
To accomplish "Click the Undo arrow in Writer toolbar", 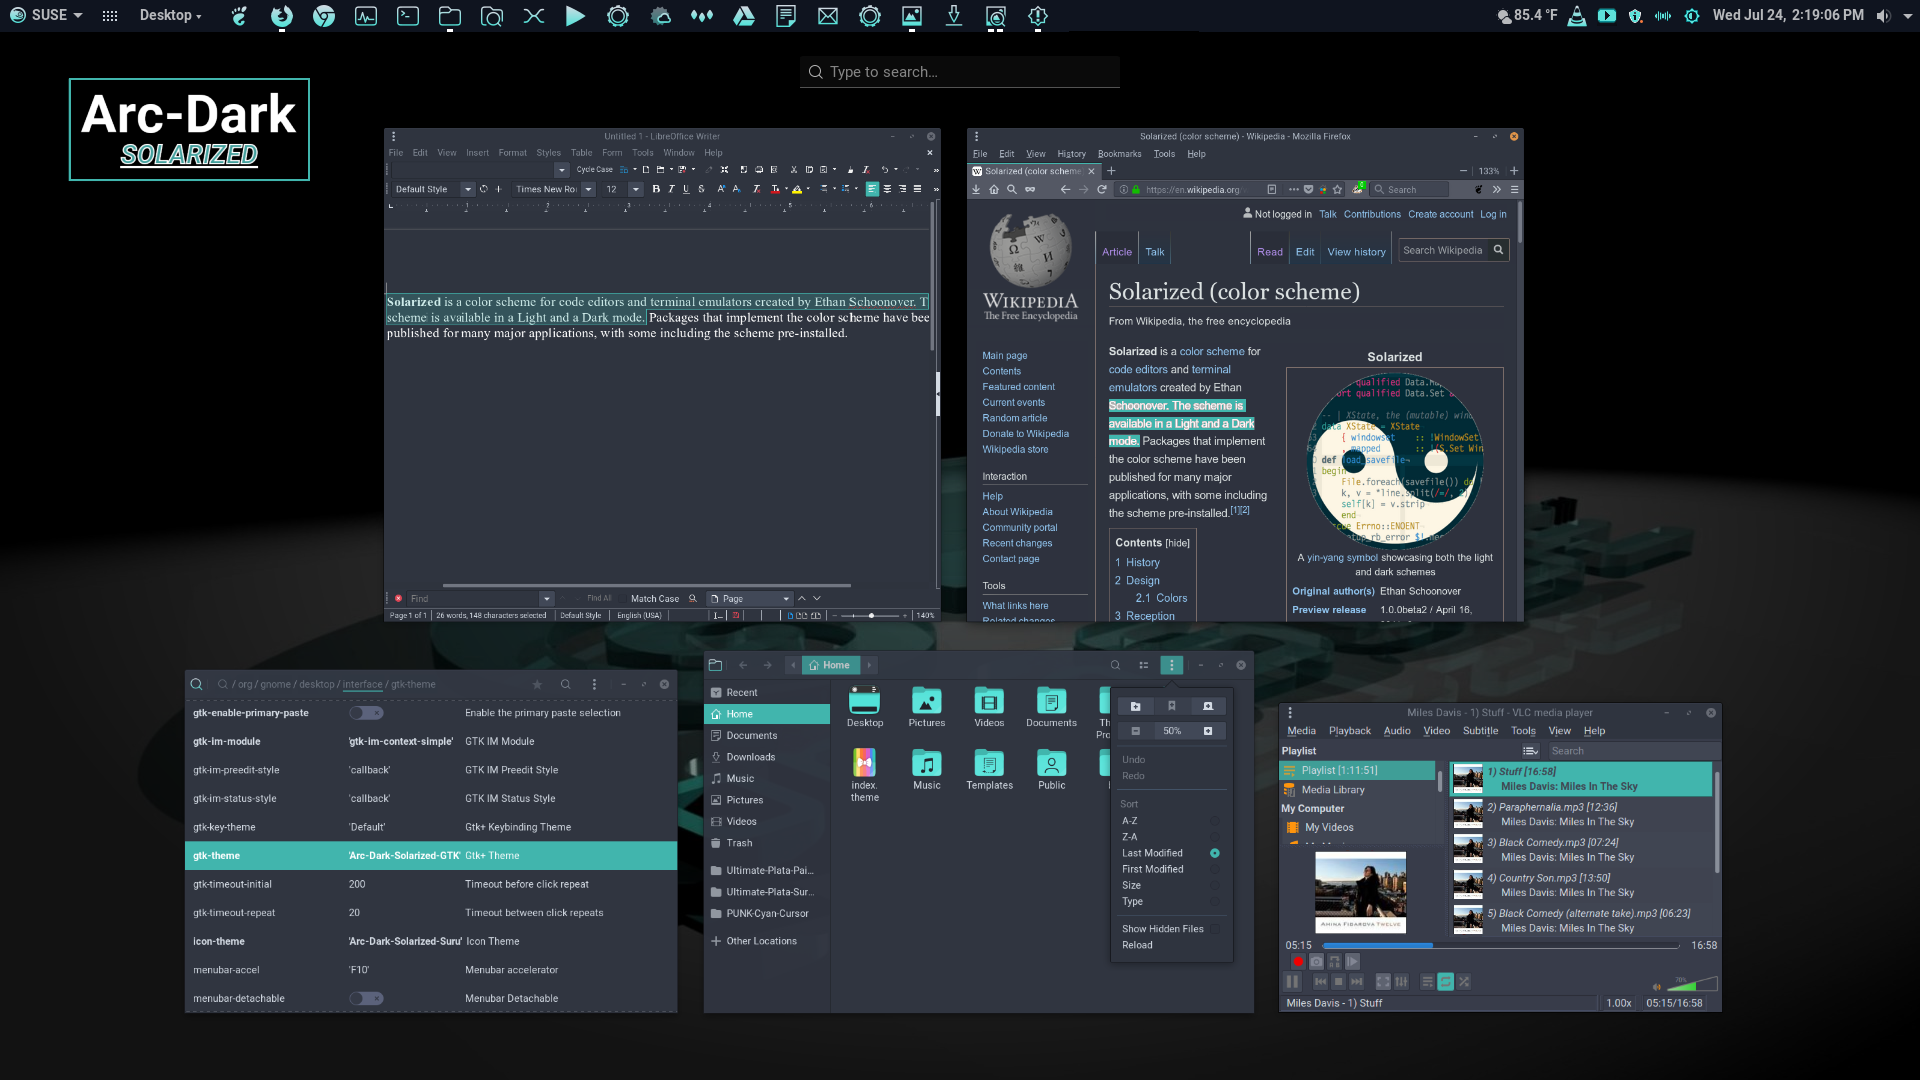I will [884, 170].
